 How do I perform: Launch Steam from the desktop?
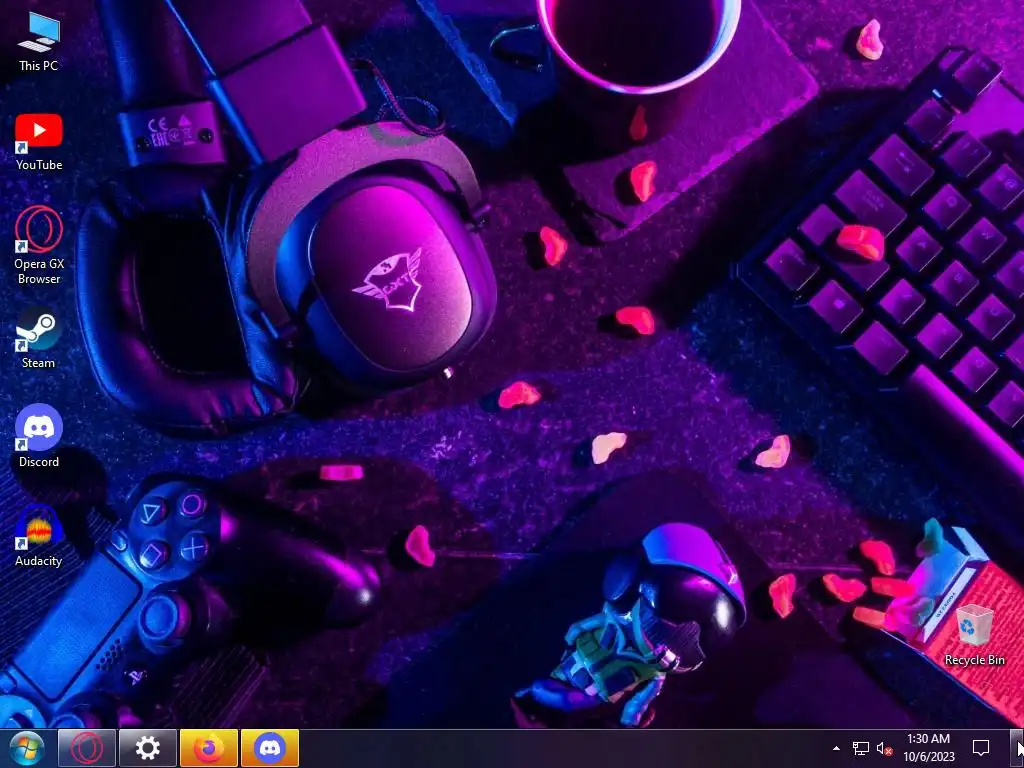coord(39,339)
